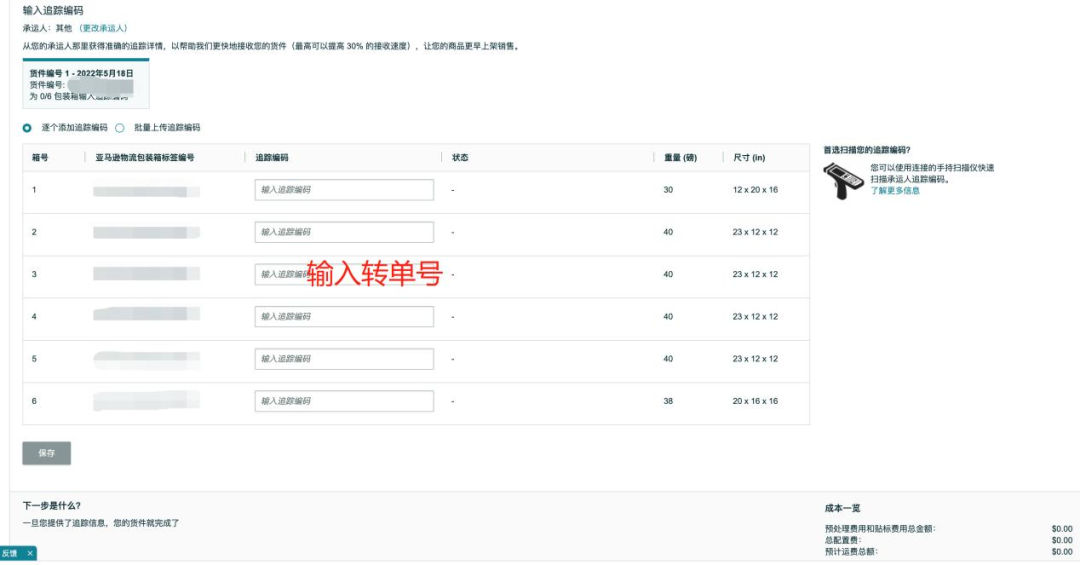Close the 反馈 feedback tab with X
The height and width of the screenshot is (565, 1080).
pyautogui.click(x=30, y=553)
